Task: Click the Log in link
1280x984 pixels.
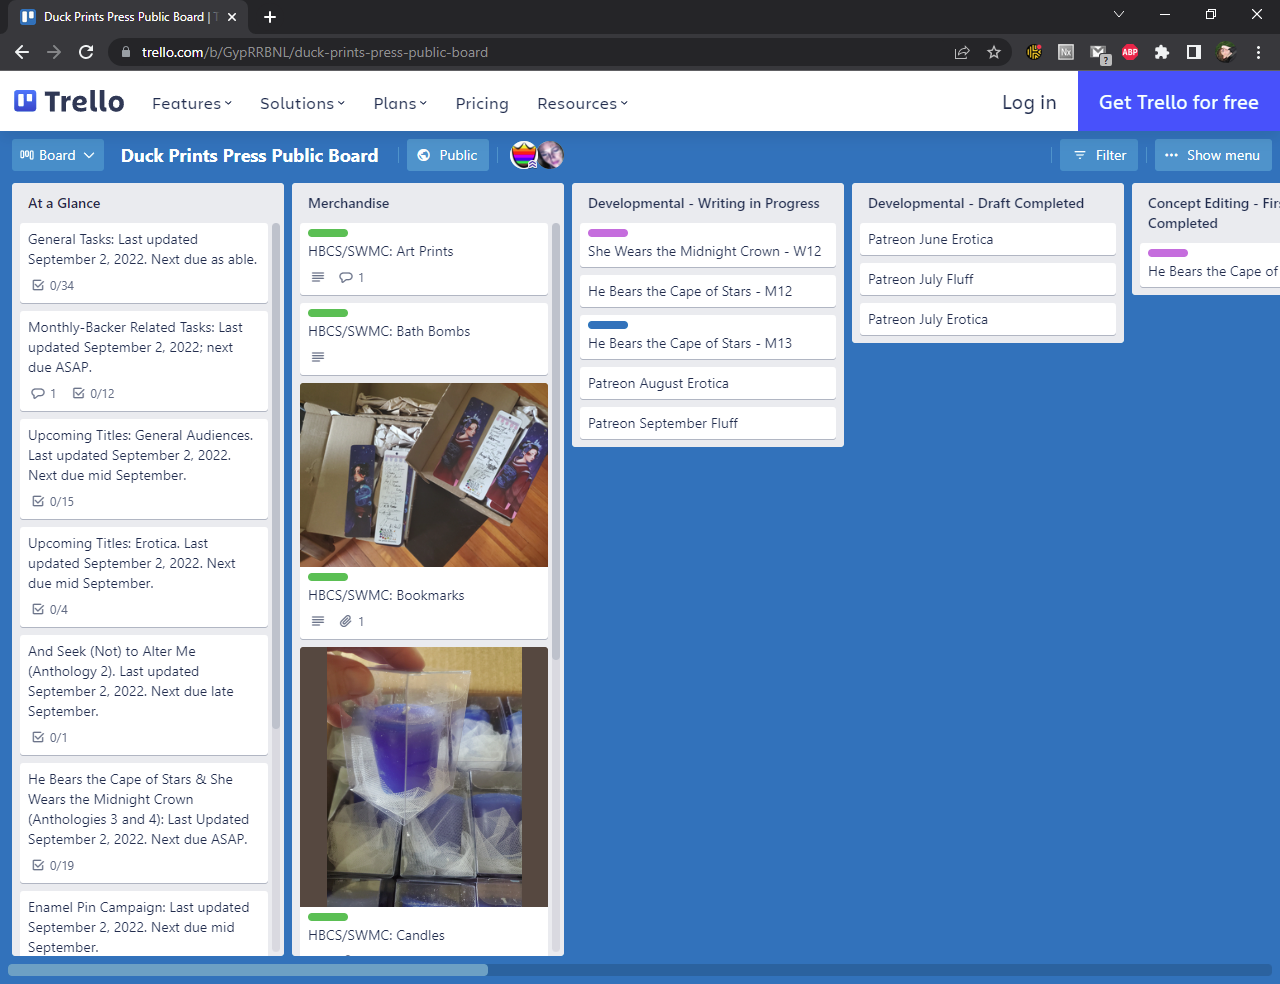Action: point(1029,102)
